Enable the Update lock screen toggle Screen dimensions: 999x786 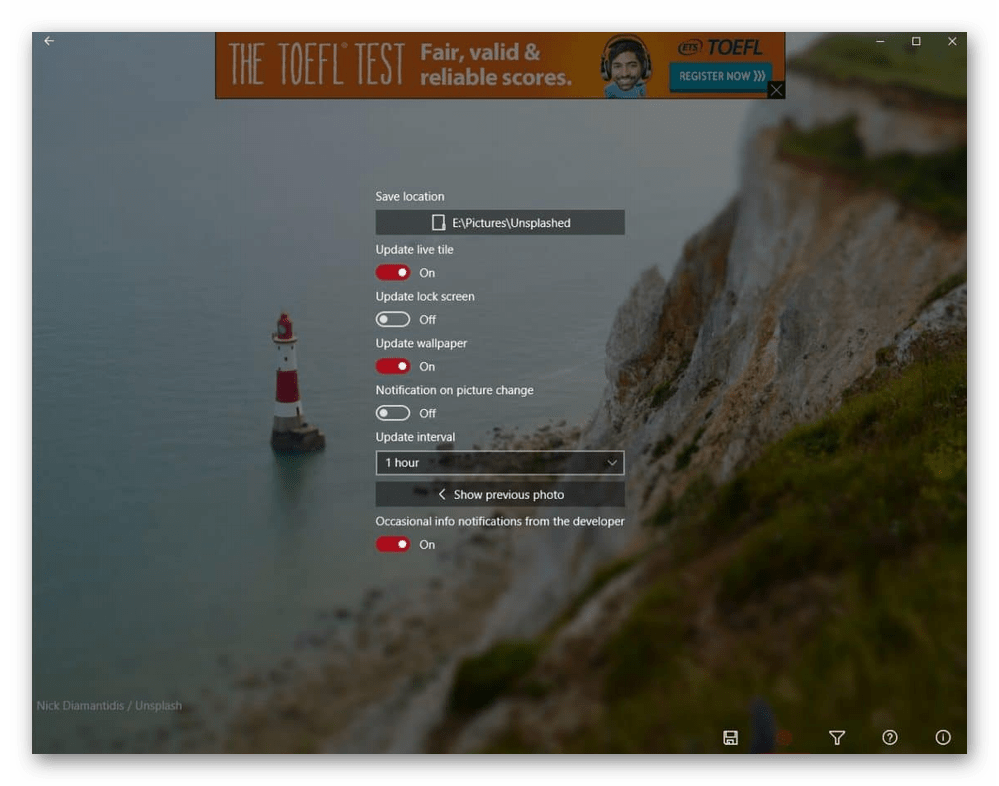coord(393,320)
